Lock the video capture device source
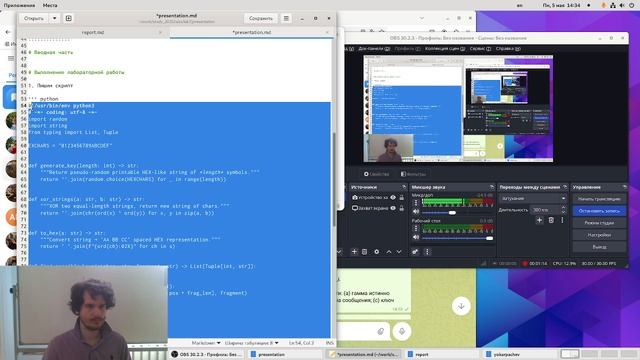This screenshot has width=640, height=360. pos(402,198)
